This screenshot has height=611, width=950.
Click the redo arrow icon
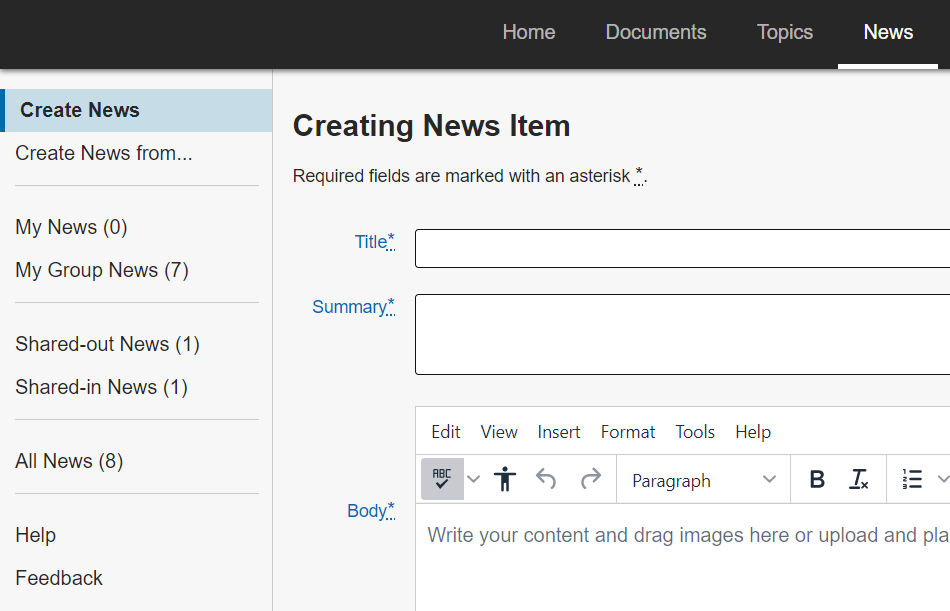point(591,479)
